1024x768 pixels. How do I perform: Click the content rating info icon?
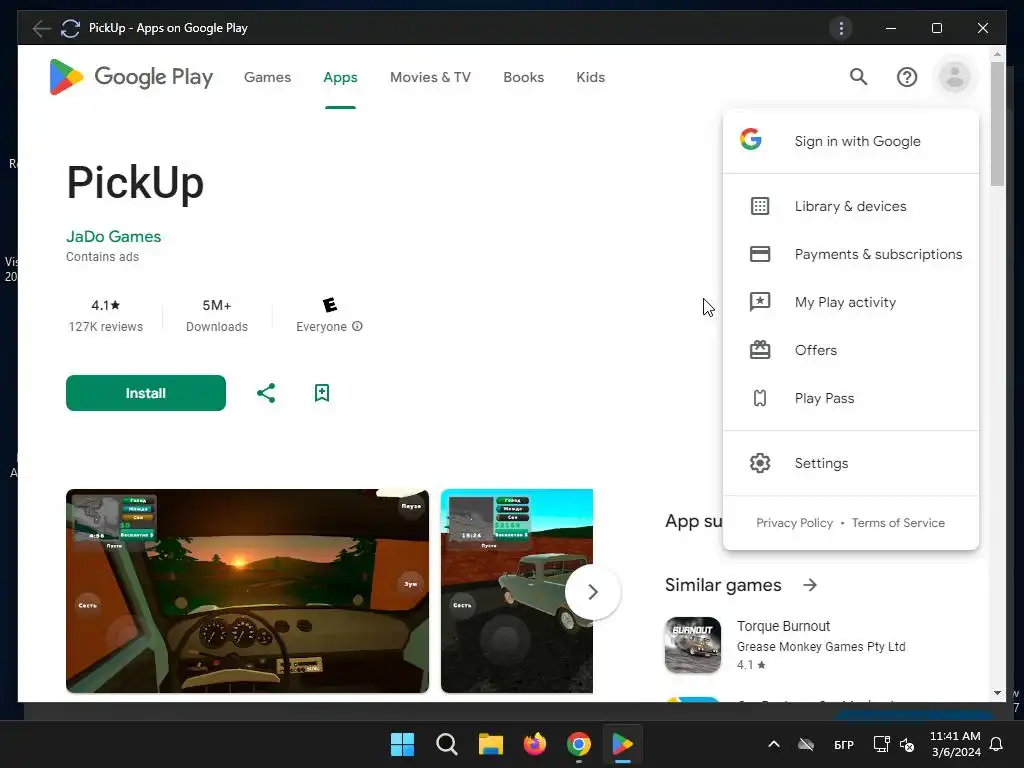[357, 326]
